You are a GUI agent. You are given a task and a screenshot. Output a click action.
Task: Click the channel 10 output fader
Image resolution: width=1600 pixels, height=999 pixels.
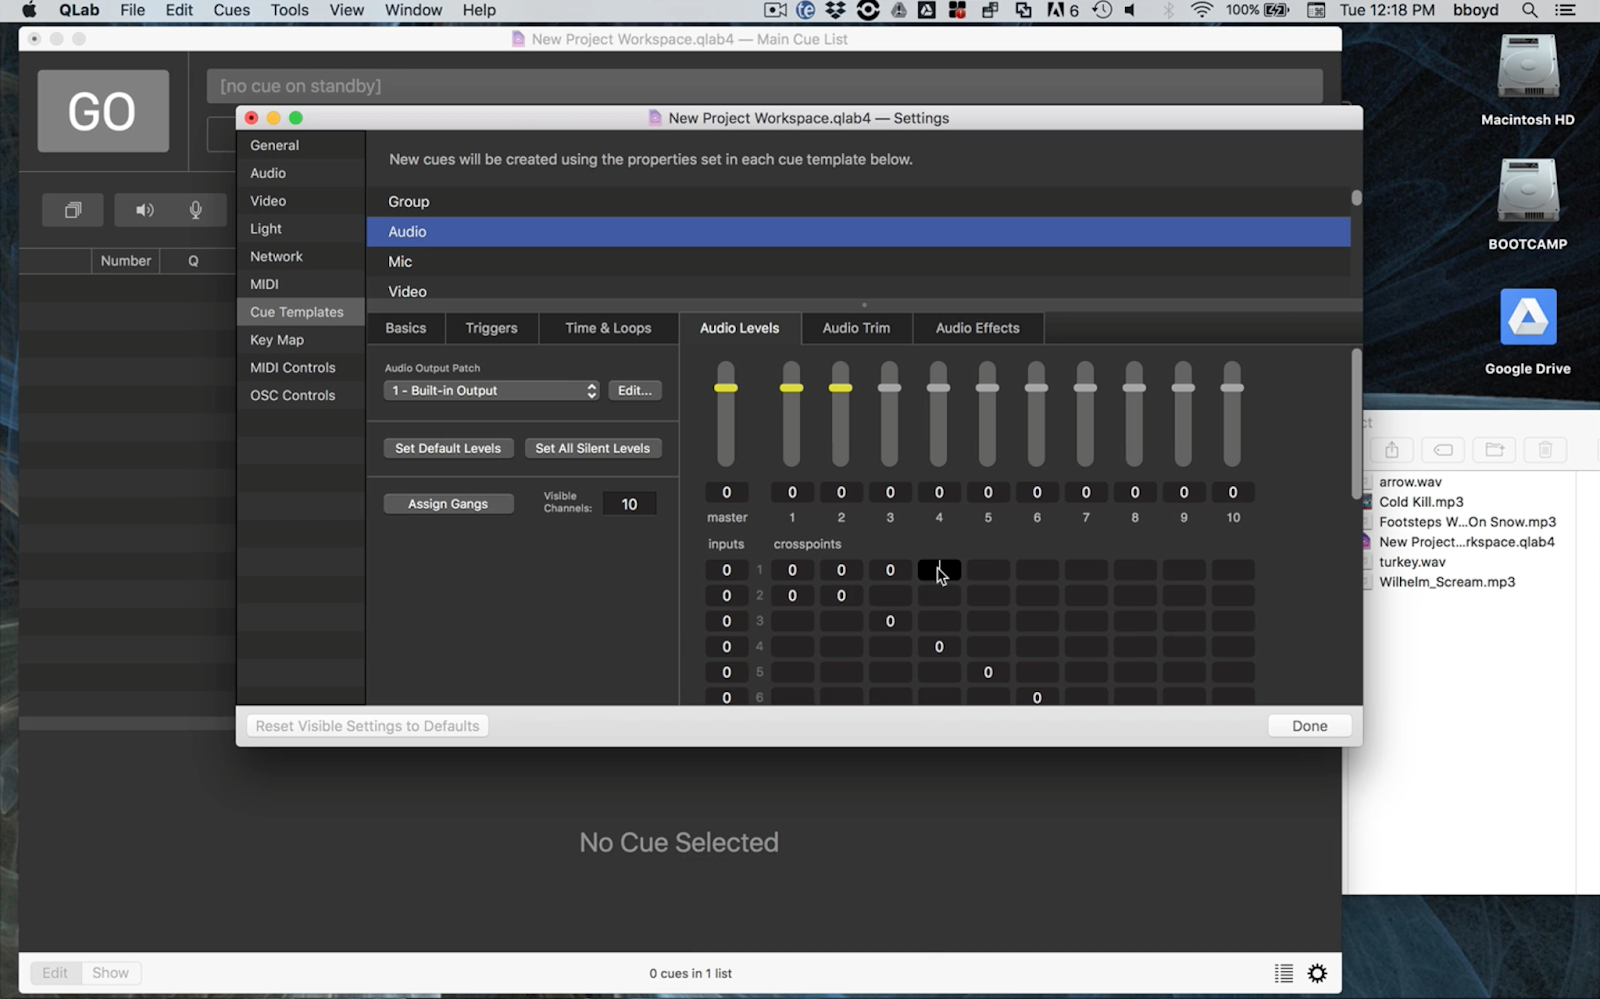(x=1232, y=388)
